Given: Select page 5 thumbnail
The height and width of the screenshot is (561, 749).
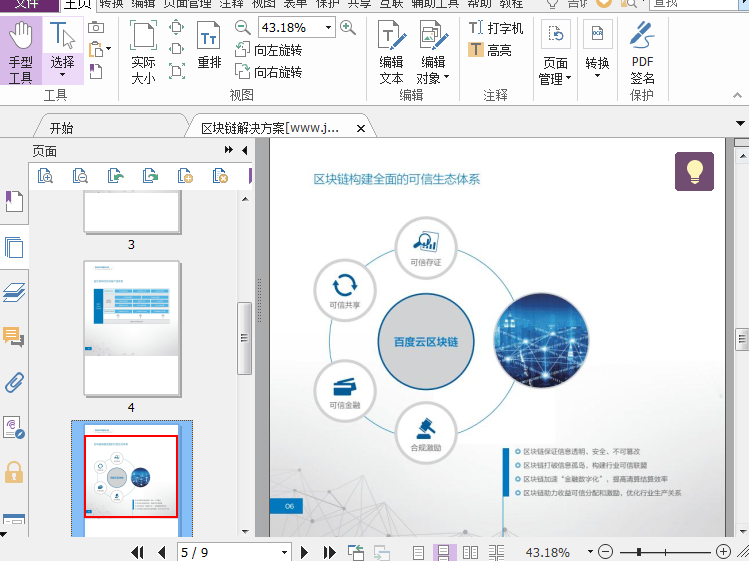Looking at the screenshot, I should tap(132, 478).
